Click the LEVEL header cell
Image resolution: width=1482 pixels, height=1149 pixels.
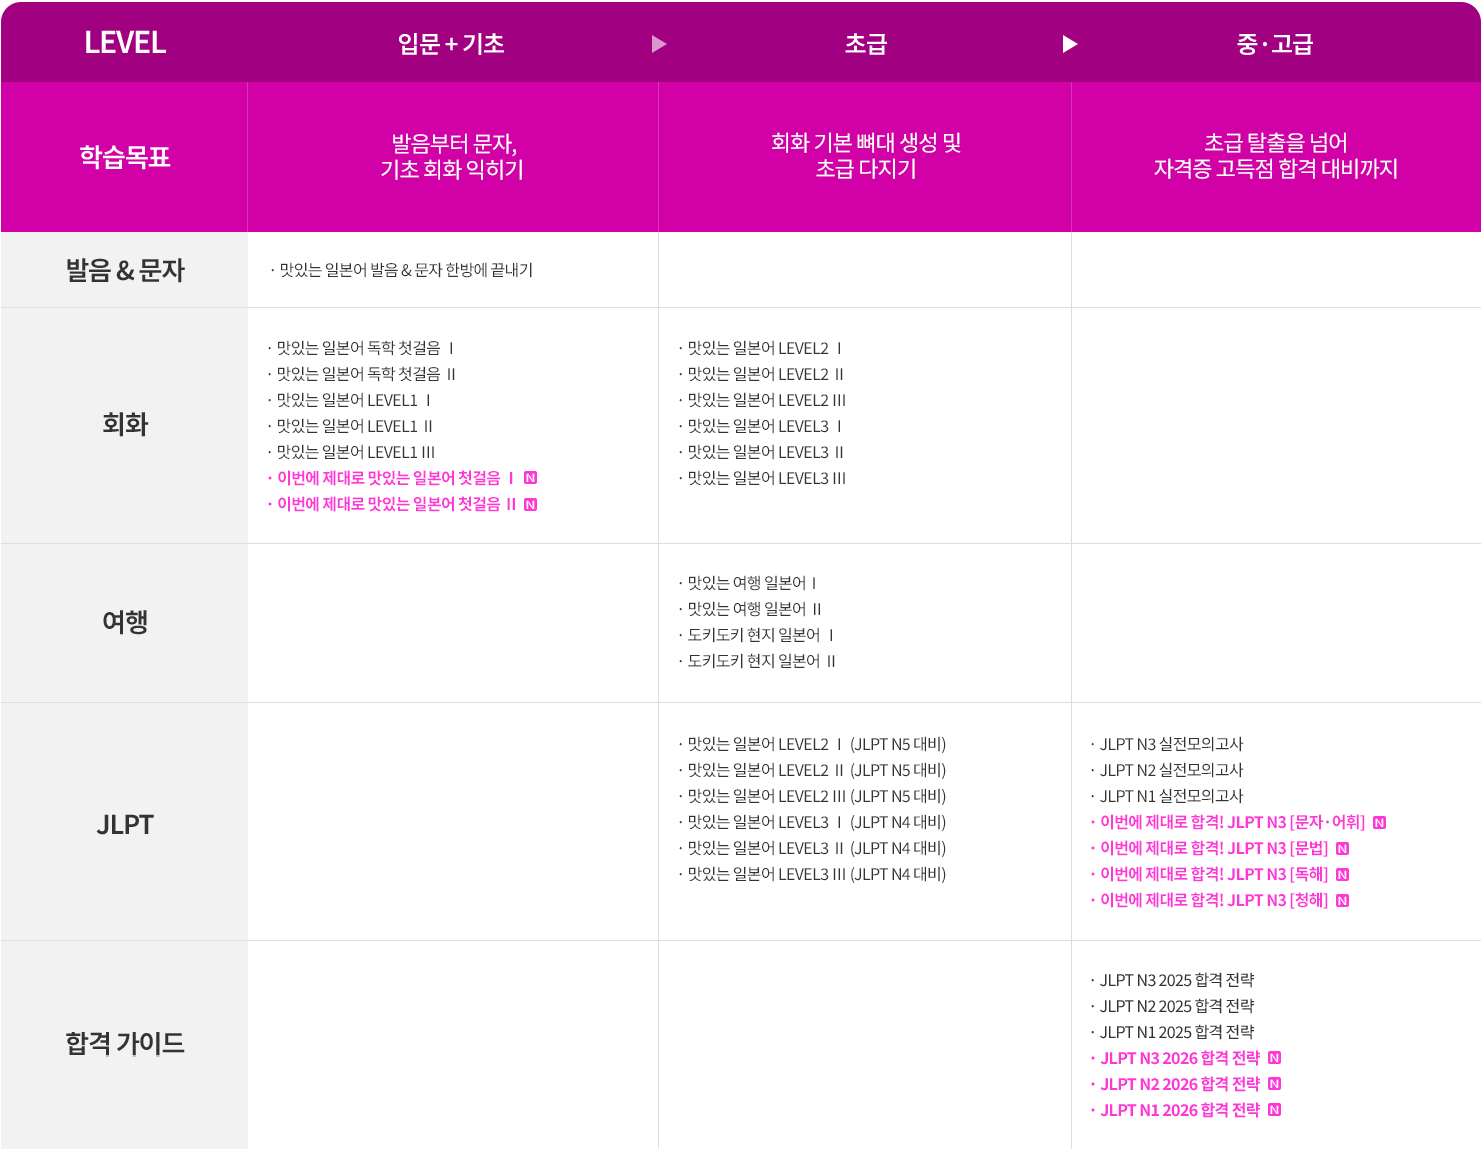click(x=125, y=43)
